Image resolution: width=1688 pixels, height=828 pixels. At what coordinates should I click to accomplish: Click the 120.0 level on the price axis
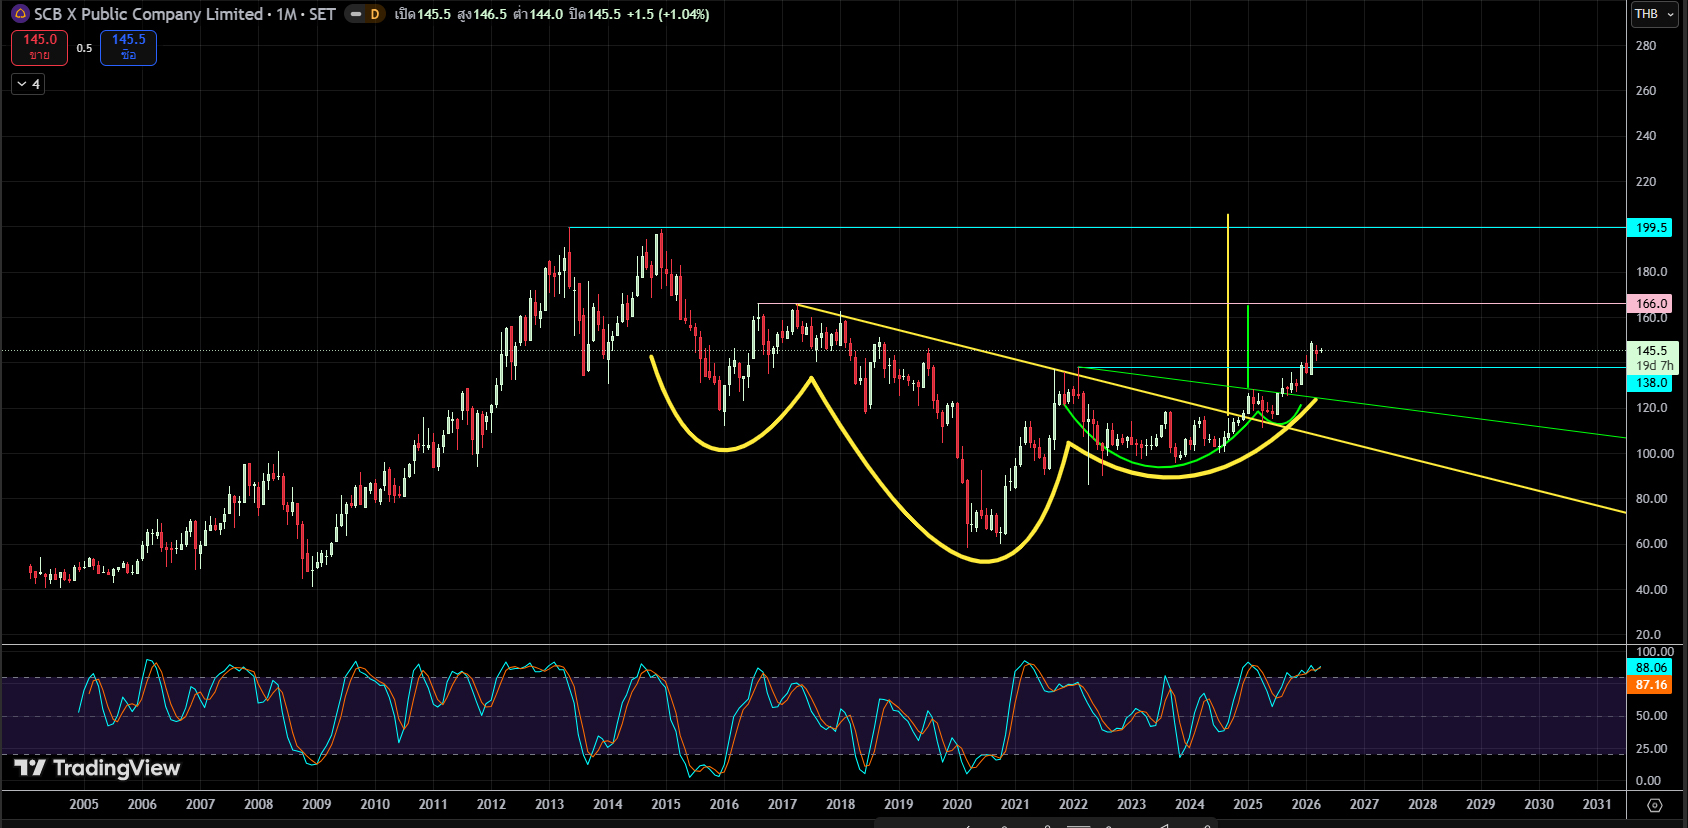coord(1652,408)
